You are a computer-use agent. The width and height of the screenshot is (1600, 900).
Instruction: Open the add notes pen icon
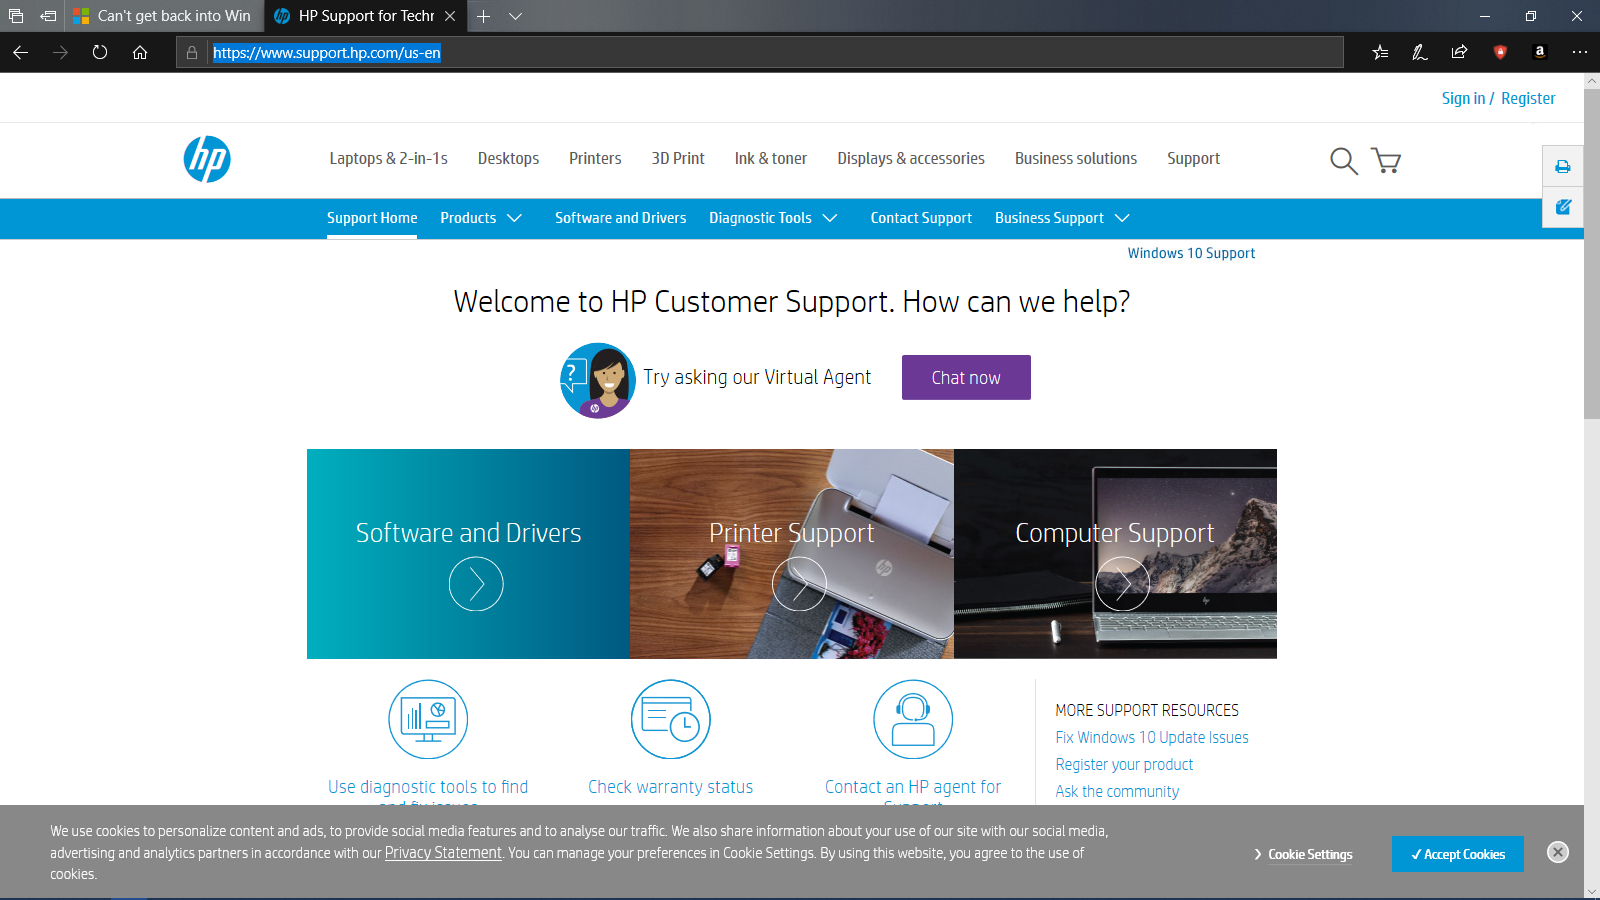1420,52
